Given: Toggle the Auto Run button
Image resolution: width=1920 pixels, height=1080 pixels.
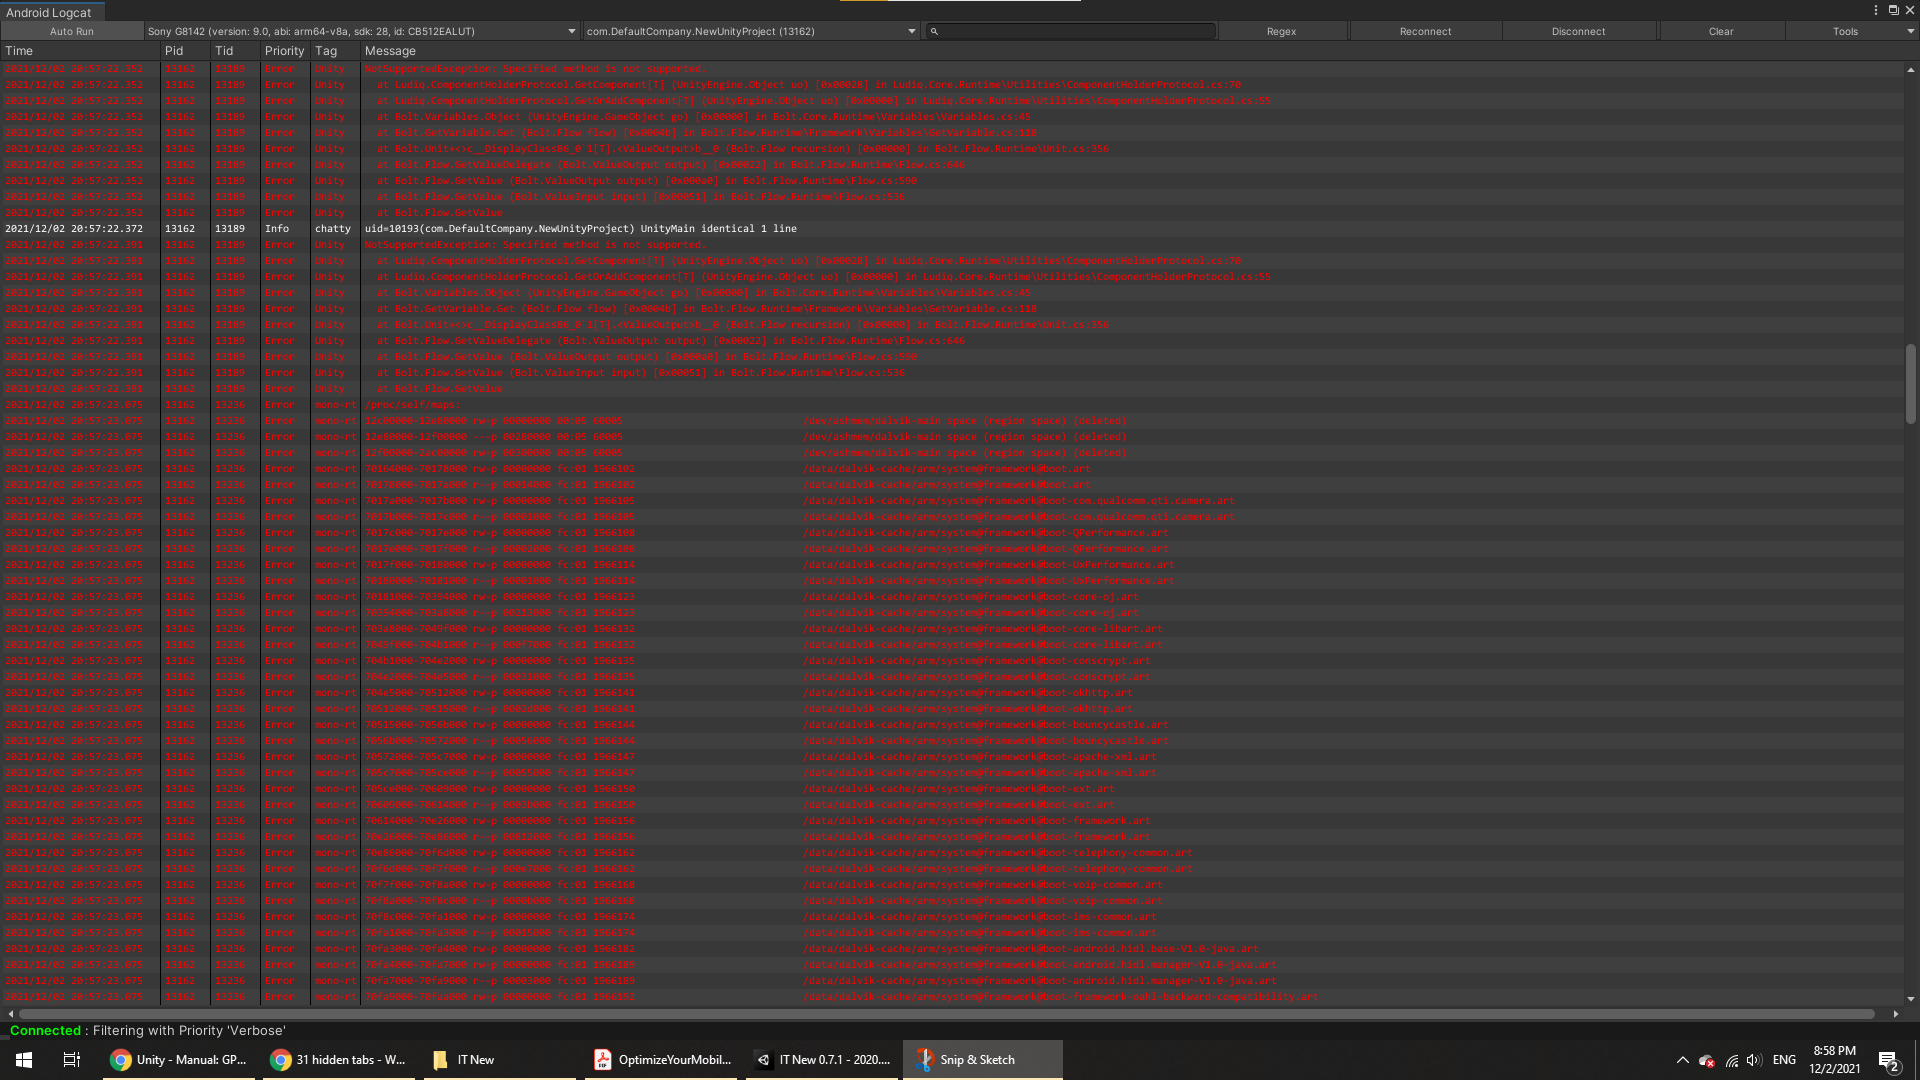Looking at the screenshot, I should 72,32.
